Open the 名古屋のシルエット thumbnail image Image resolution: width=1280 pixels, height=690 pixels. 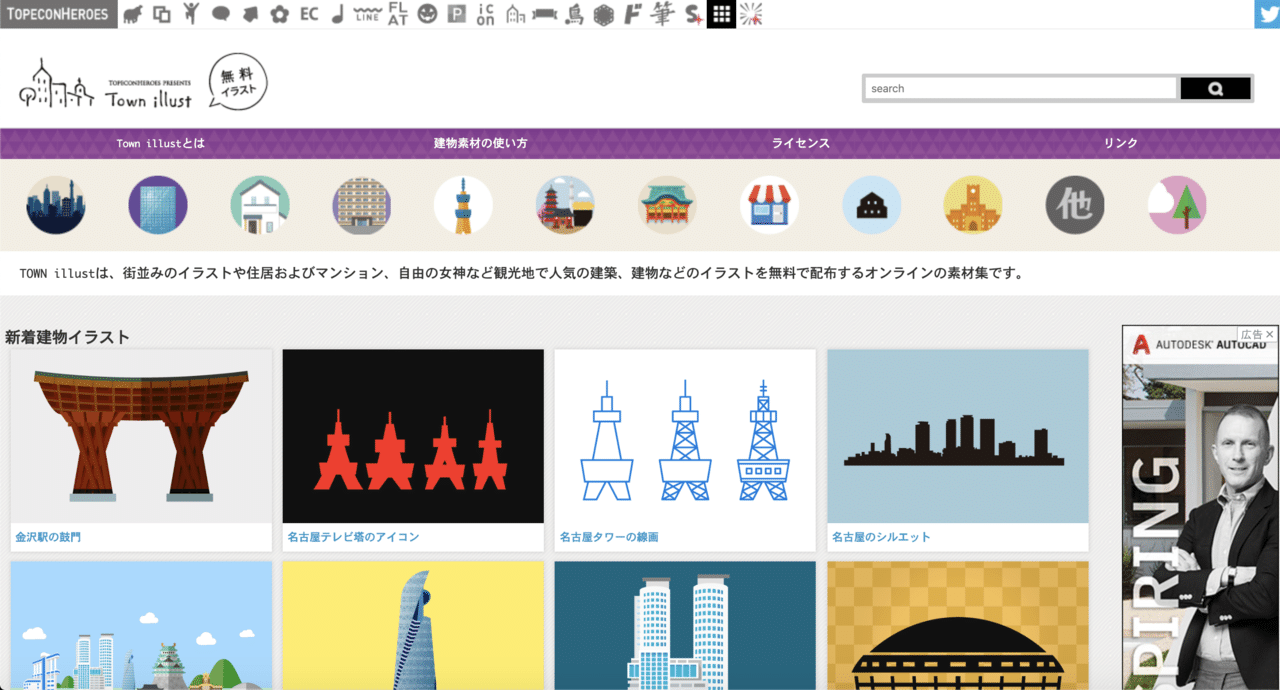click(x=957, y=435)
